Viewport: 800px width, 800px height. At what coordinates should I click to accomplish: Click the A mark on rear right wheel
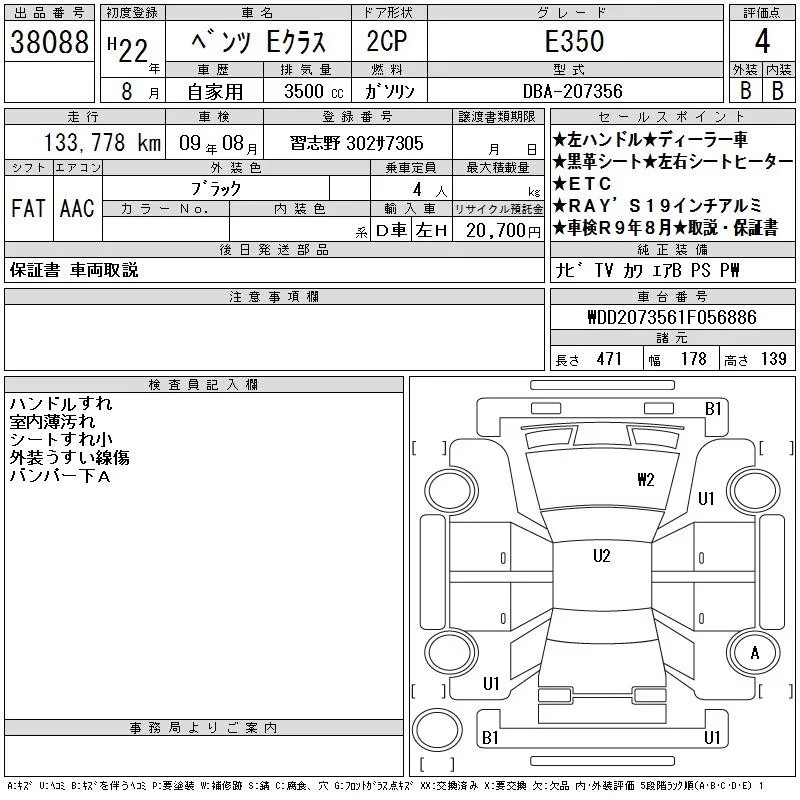click(755, 653)
